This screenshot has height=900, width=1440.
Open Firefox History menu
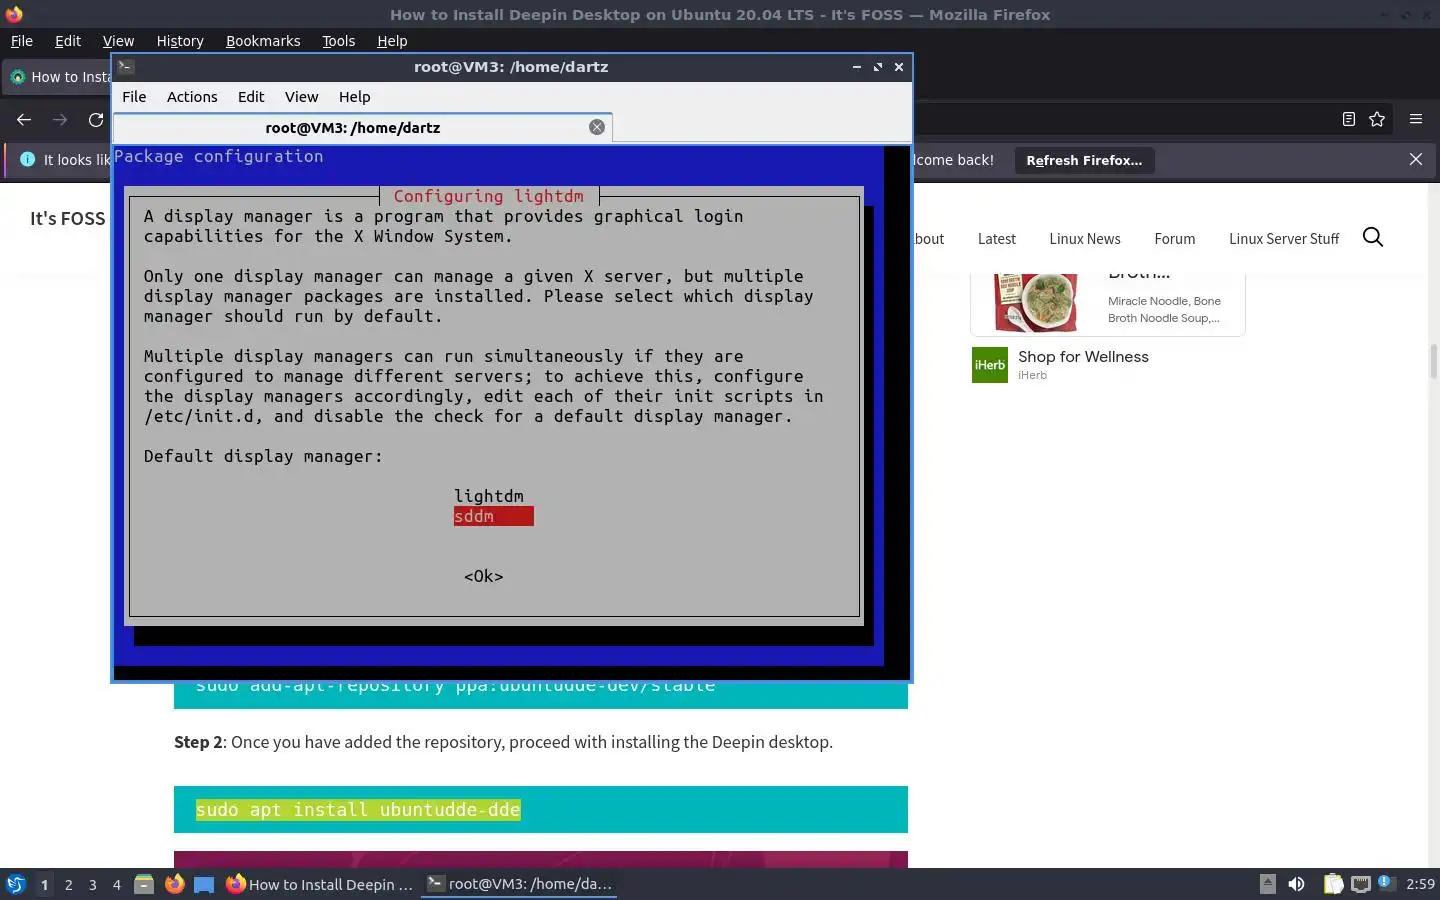pos(180,41)
